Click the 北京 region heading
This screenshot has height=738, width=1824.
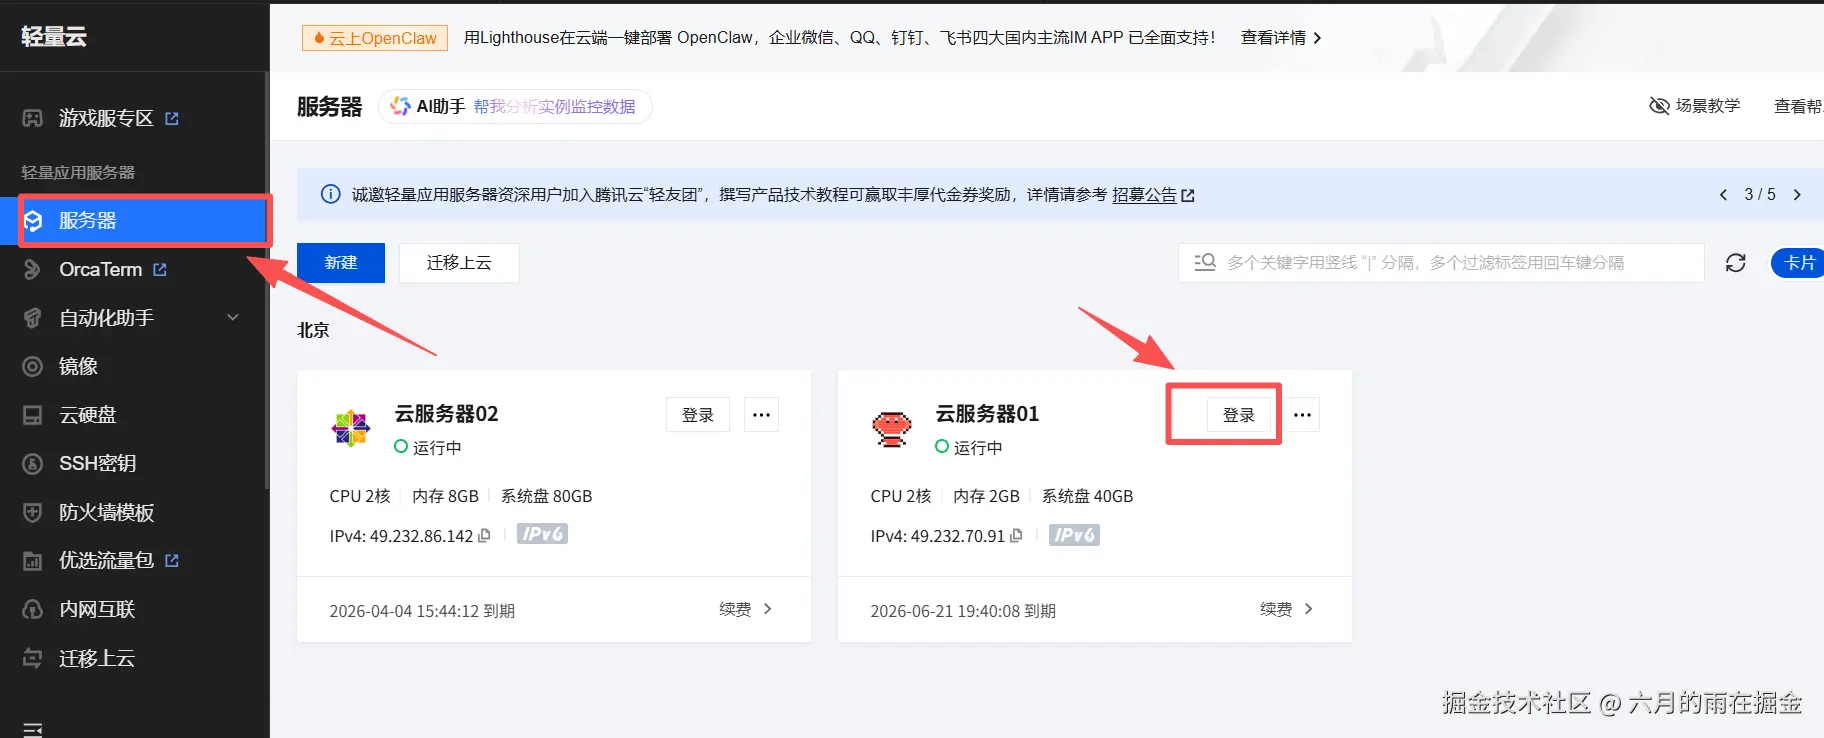coord(313,330)
